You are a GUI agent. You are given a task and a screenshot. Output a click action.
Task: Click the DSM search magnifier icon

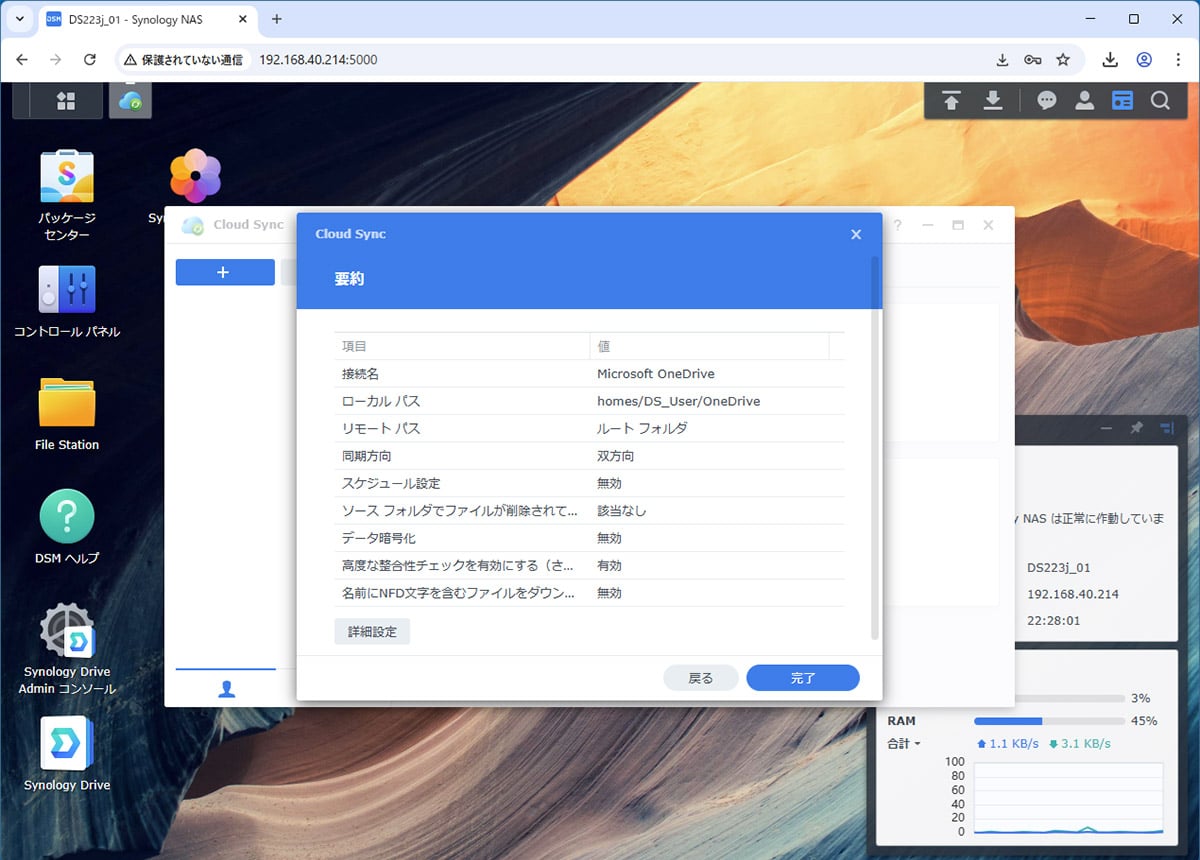point(1160,101)
